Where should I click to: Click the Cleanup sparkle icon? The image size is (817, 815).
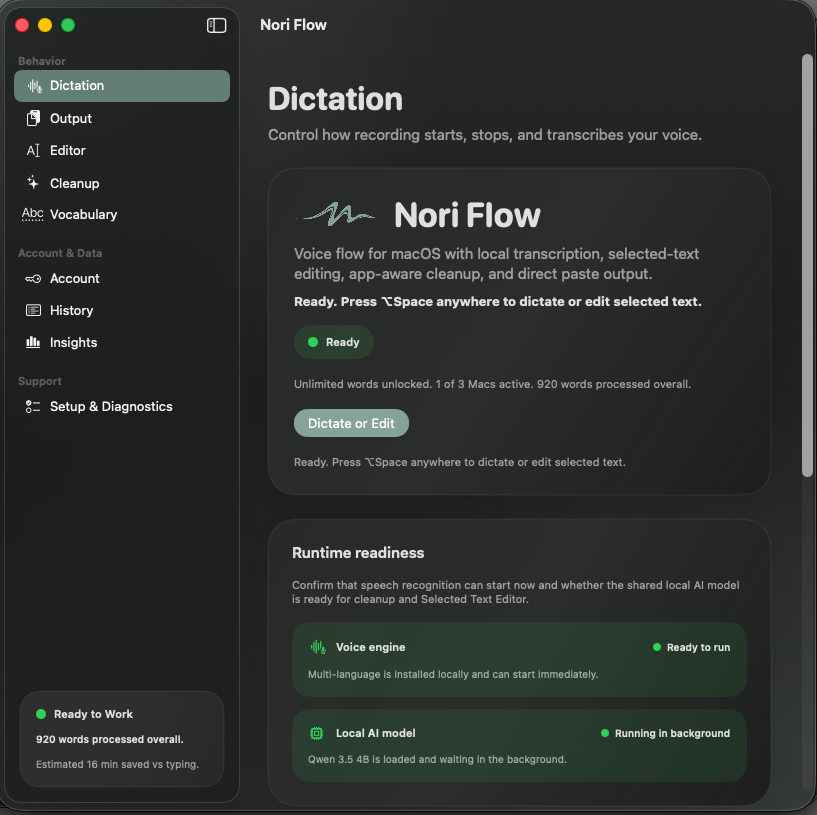coord(33,182)
